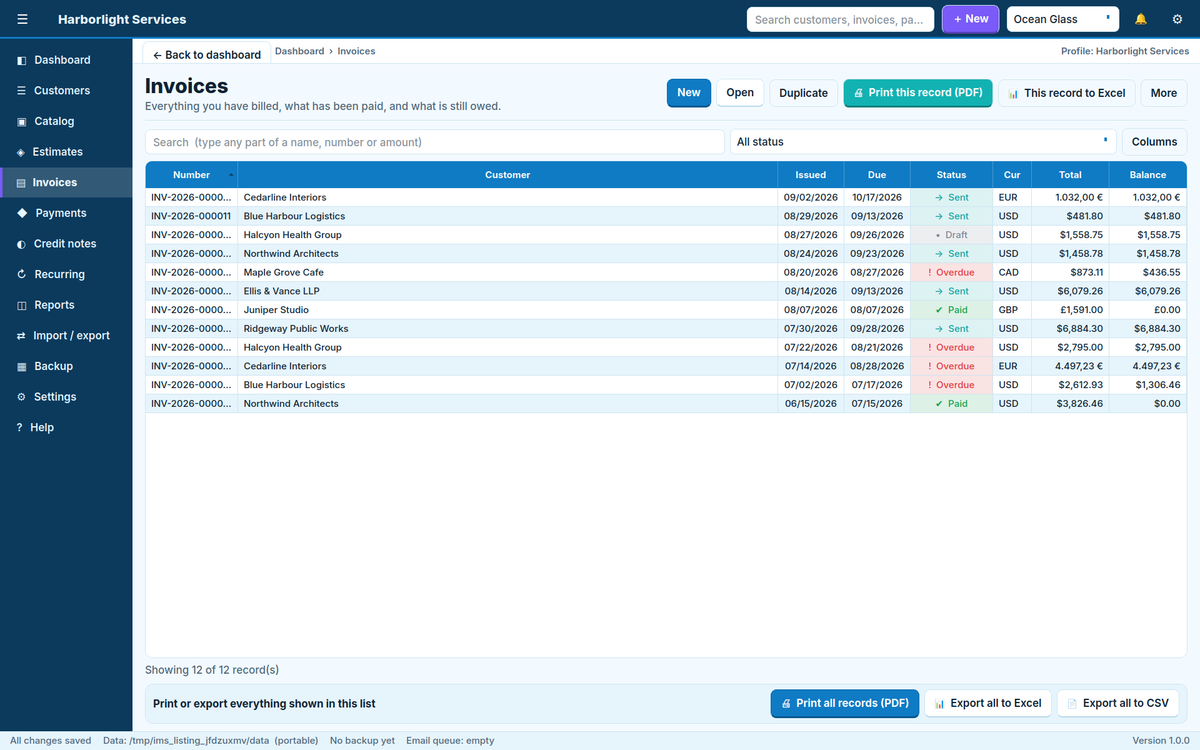Click the Estimates sidebar icon
The image size is (1200, 750).
pyautogui.click(x=22, y=152)
